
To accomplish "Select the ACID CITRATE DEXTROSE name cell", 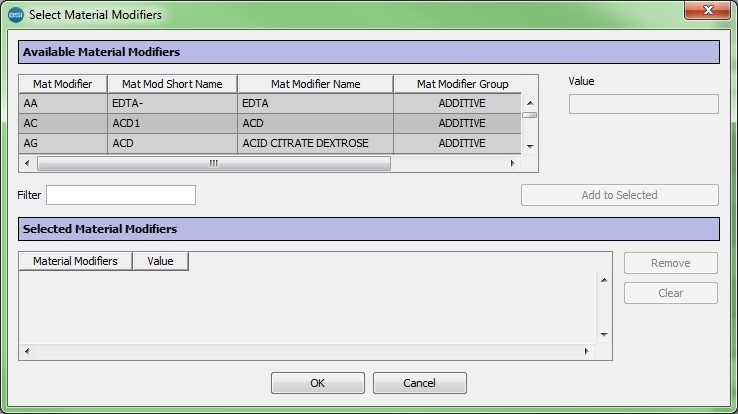I will coord(315,143).
